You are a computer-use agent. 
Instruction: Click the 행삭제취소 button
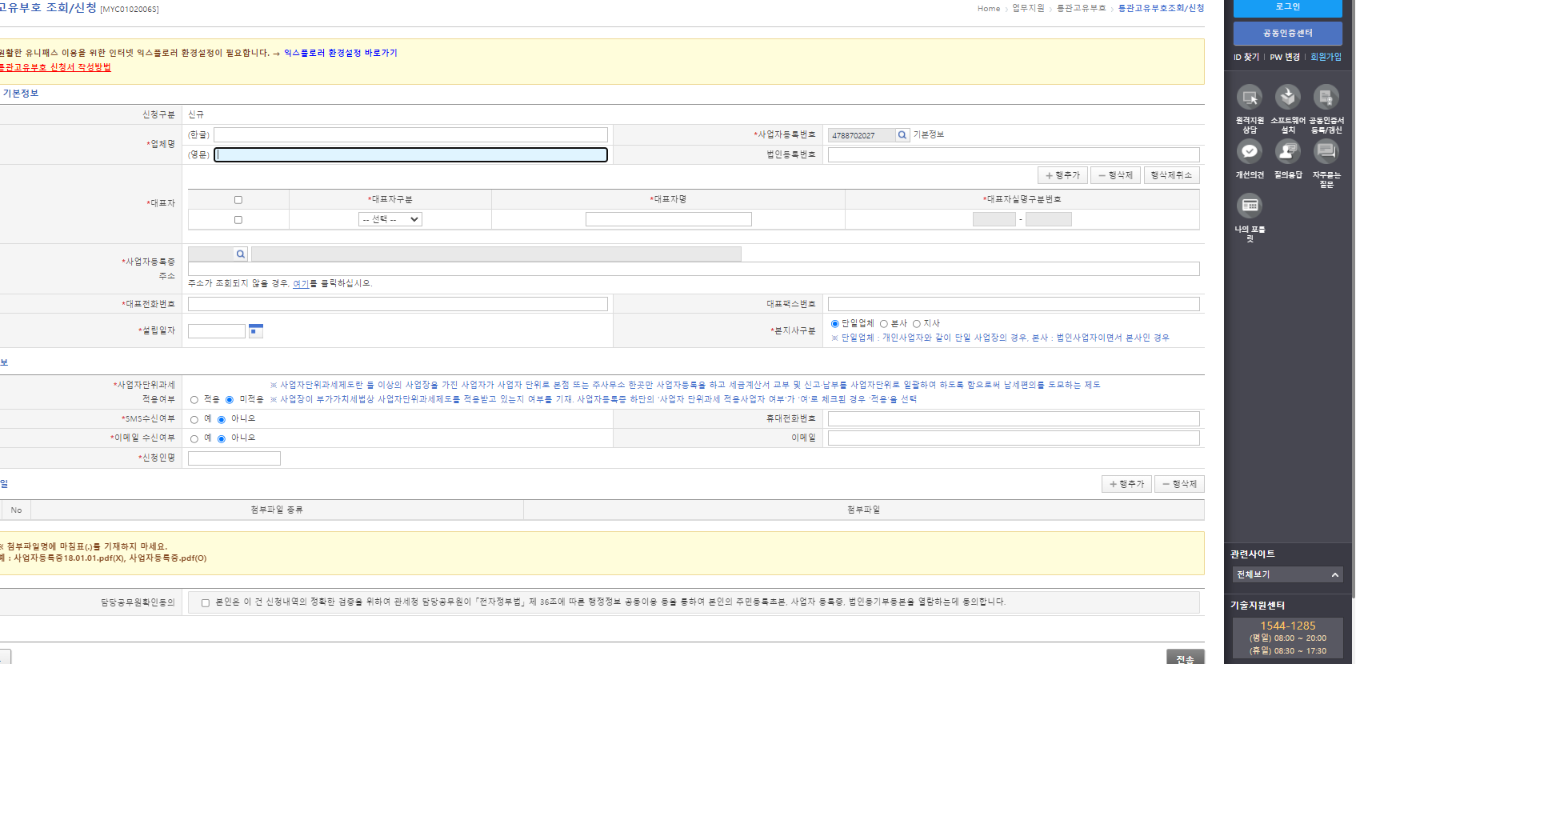(1171, 175)
